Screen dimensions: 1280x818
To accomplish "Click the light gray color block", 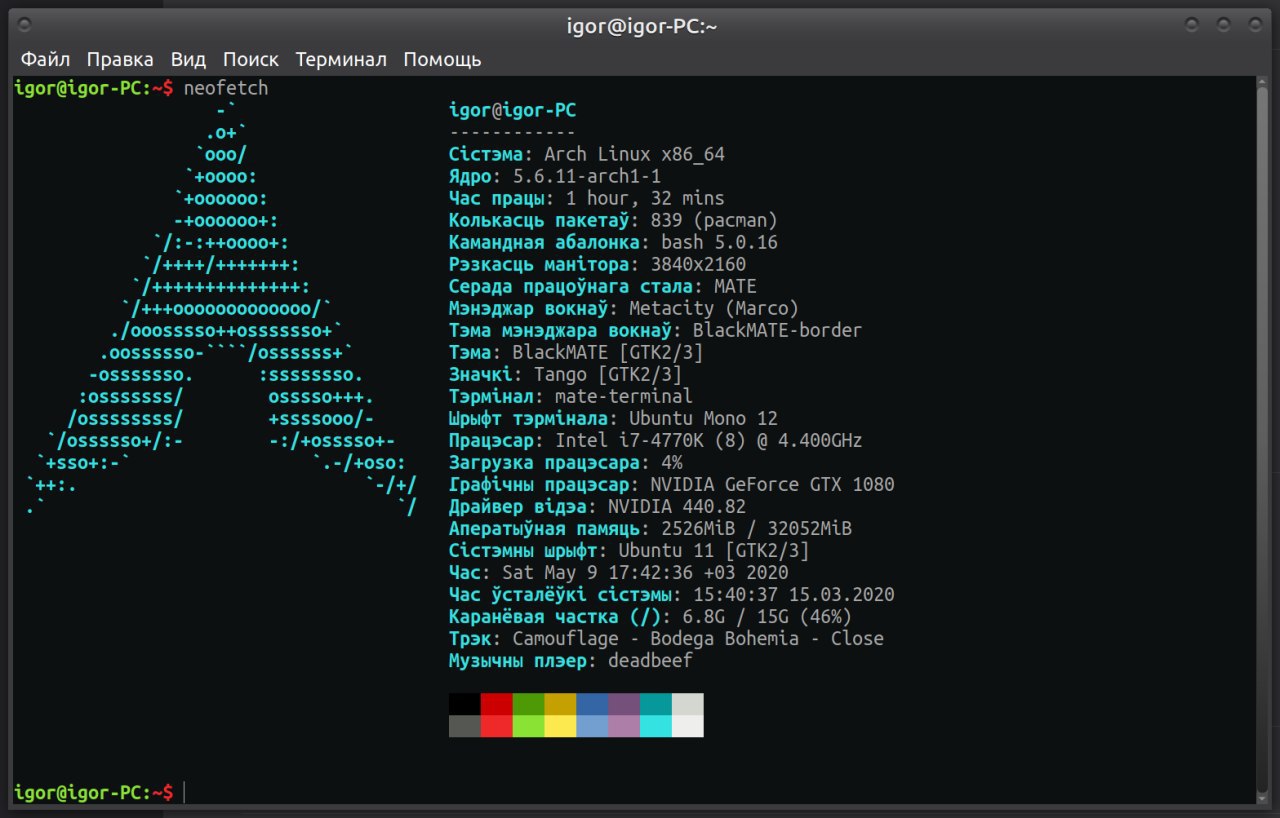I will tap(688, 704).
